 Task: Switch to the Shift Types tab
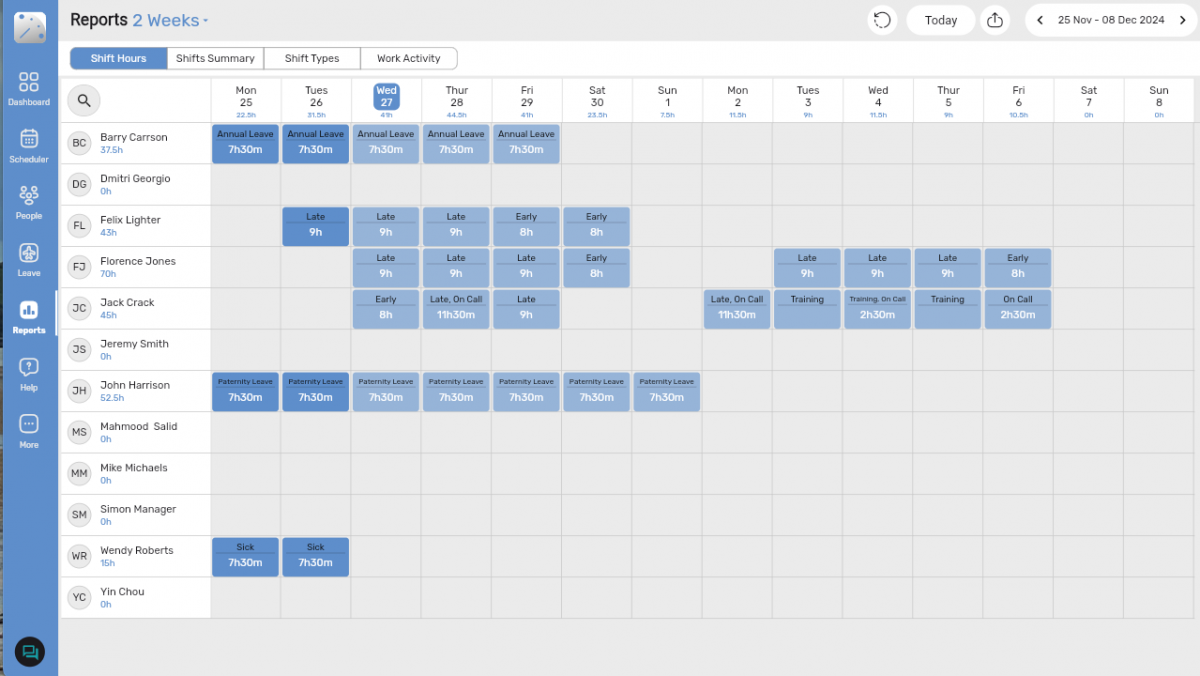(312, 59)
